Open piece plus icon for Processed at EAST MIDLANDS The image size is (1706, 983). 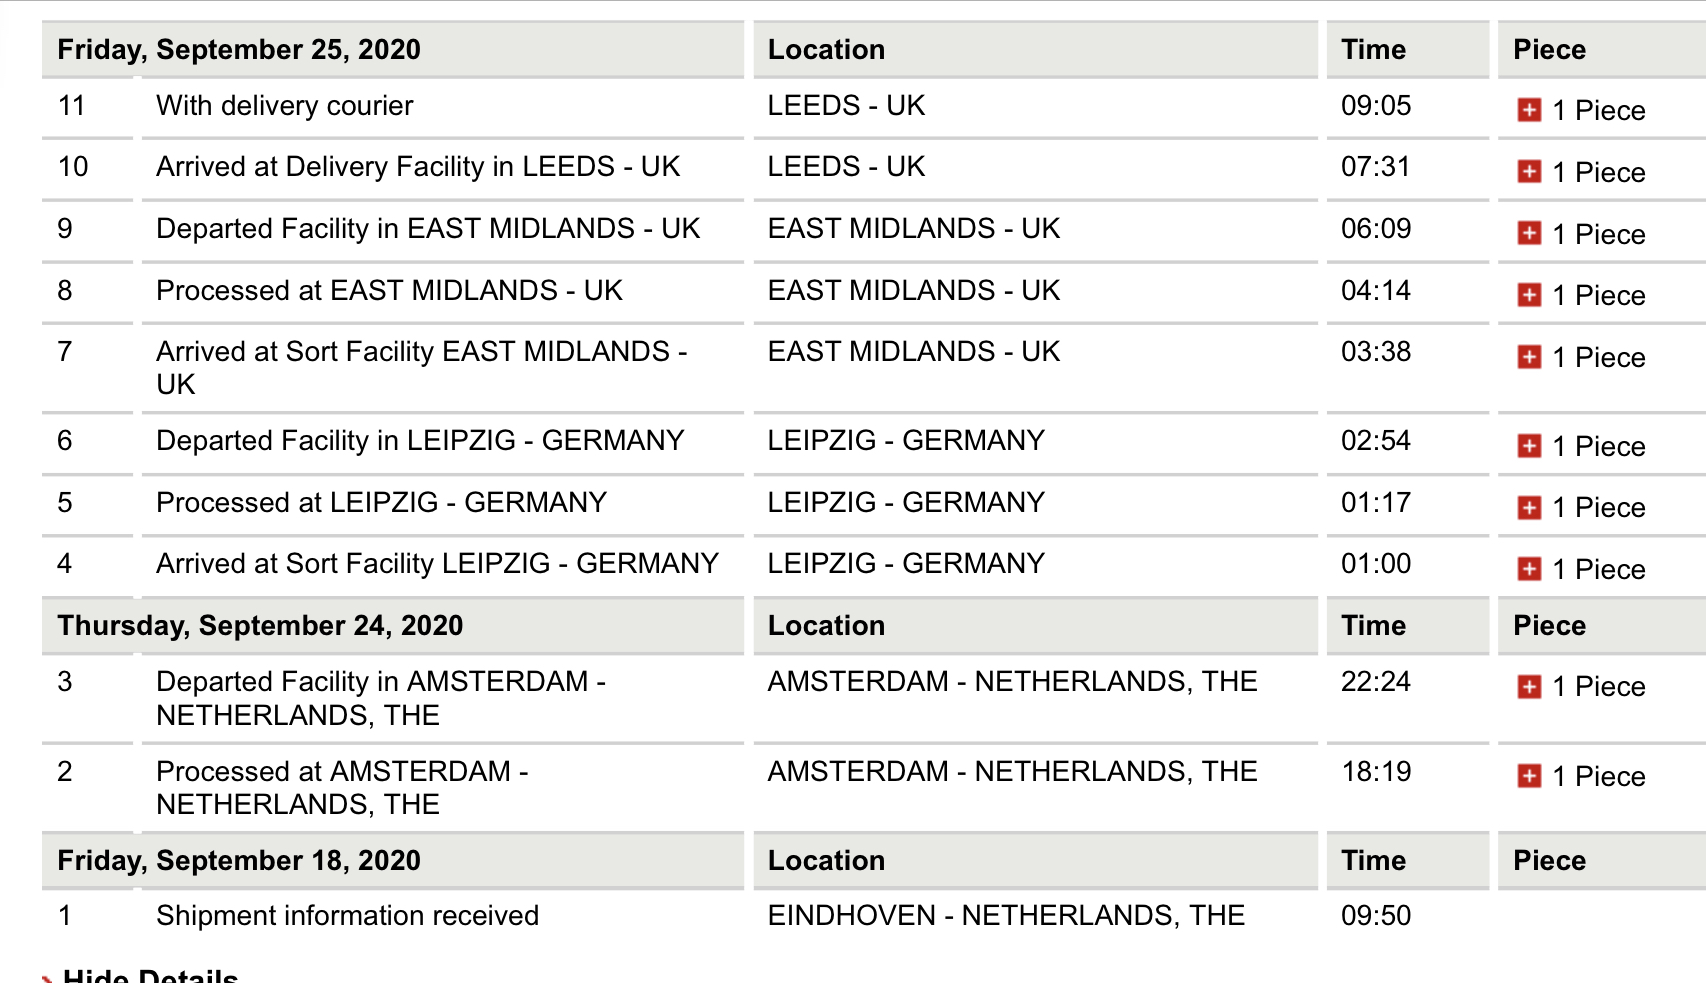pos(1529,295)
